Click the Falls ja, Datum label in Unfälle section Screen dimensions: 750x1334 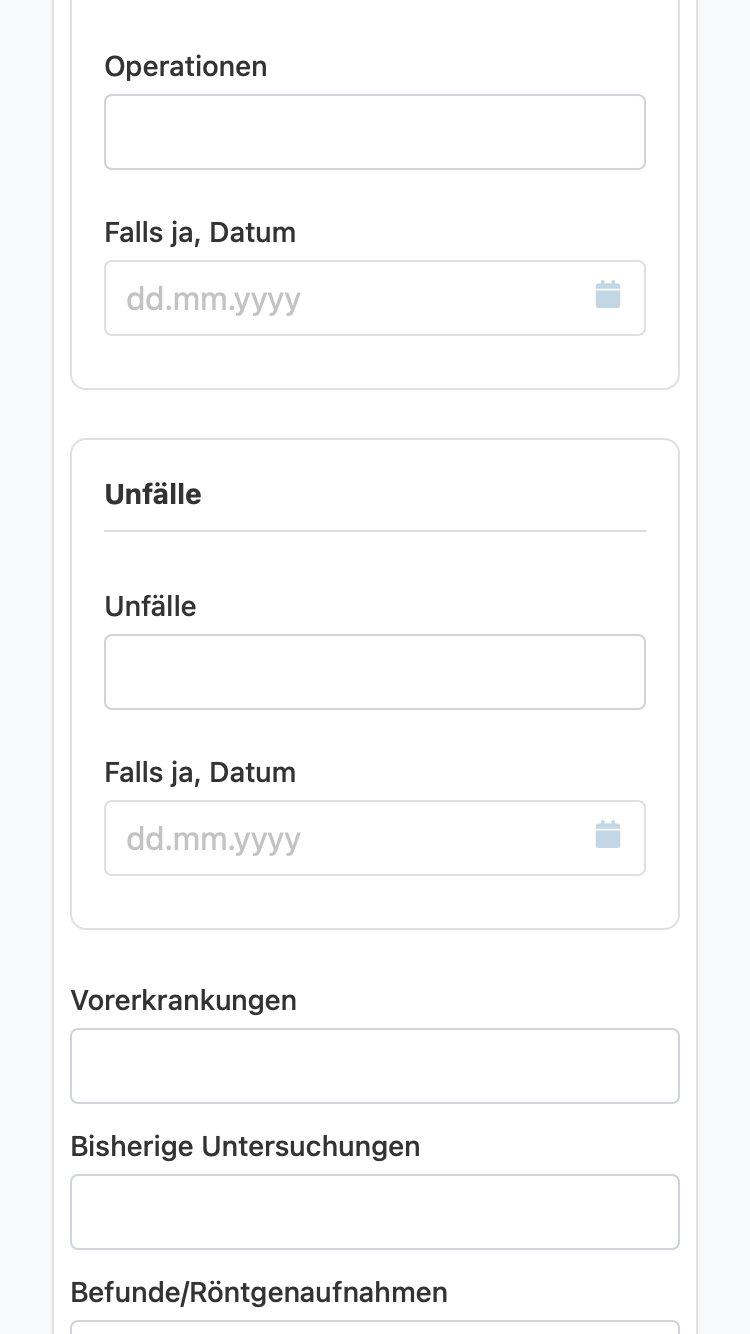(x=200, y=773)
